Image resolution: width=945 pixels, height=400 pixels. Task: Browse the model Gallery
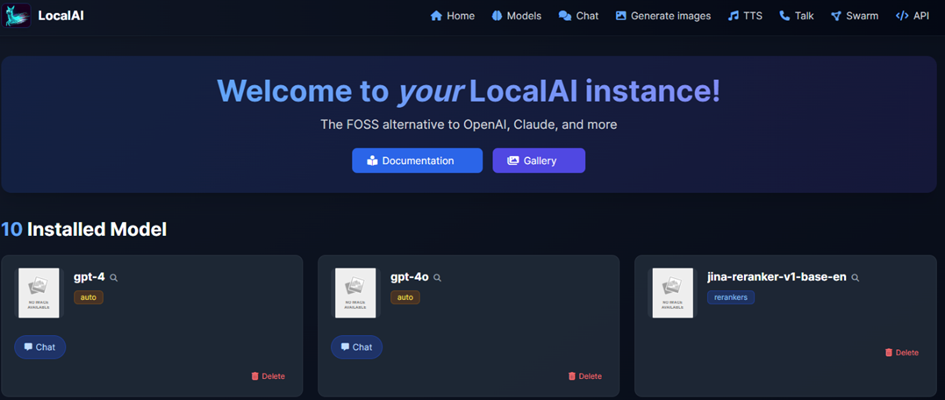(538, 161)
